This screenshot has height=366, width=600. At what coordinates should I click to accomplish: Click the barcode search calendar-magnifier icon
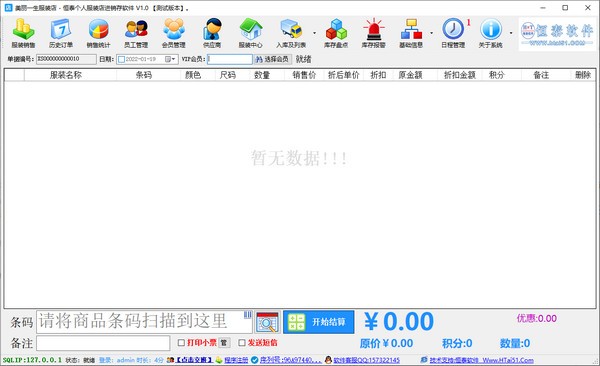point(267,322)
